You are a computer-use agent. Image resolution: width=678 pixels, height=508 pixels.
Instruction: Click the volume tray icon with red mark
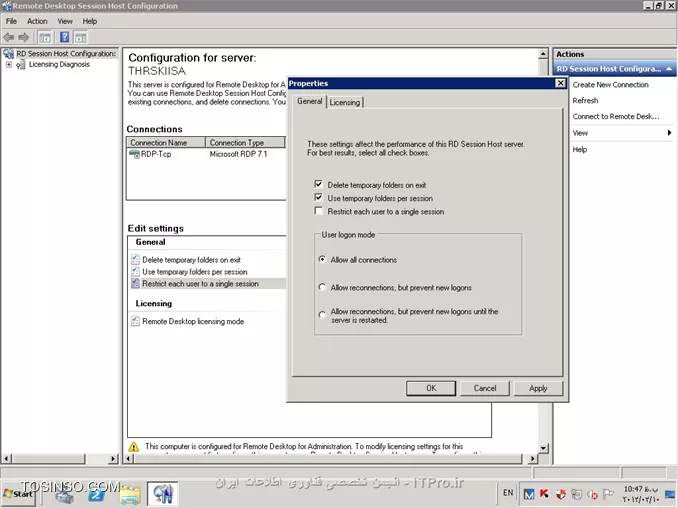click(x=592, y=495)
